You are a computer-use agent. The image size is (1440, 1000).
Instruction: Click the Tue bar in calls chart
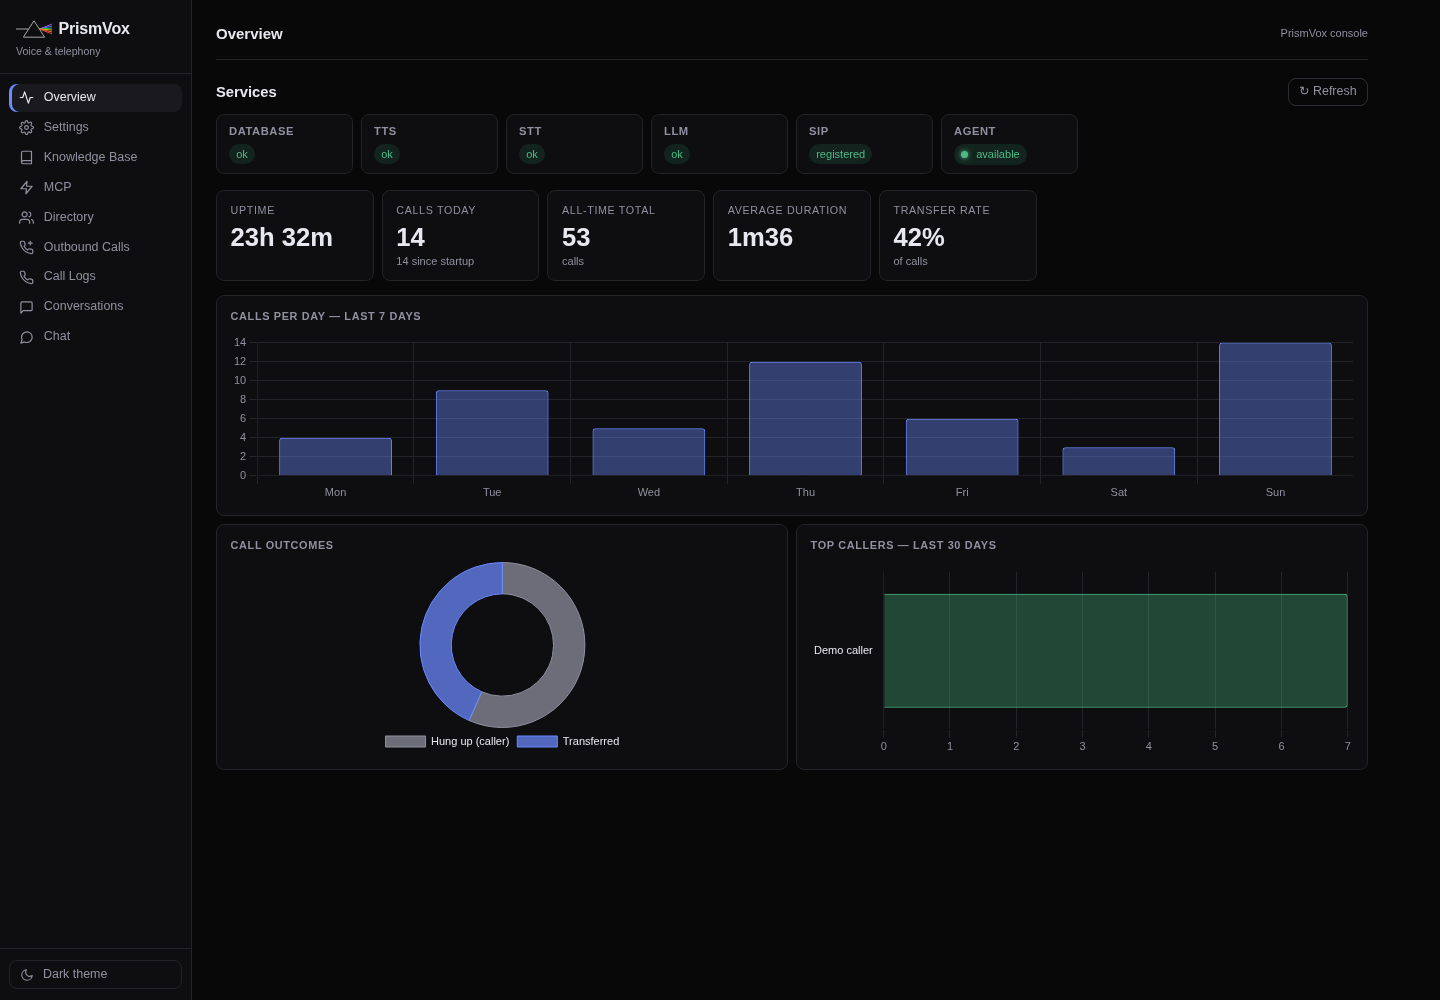tap(492, 433)
